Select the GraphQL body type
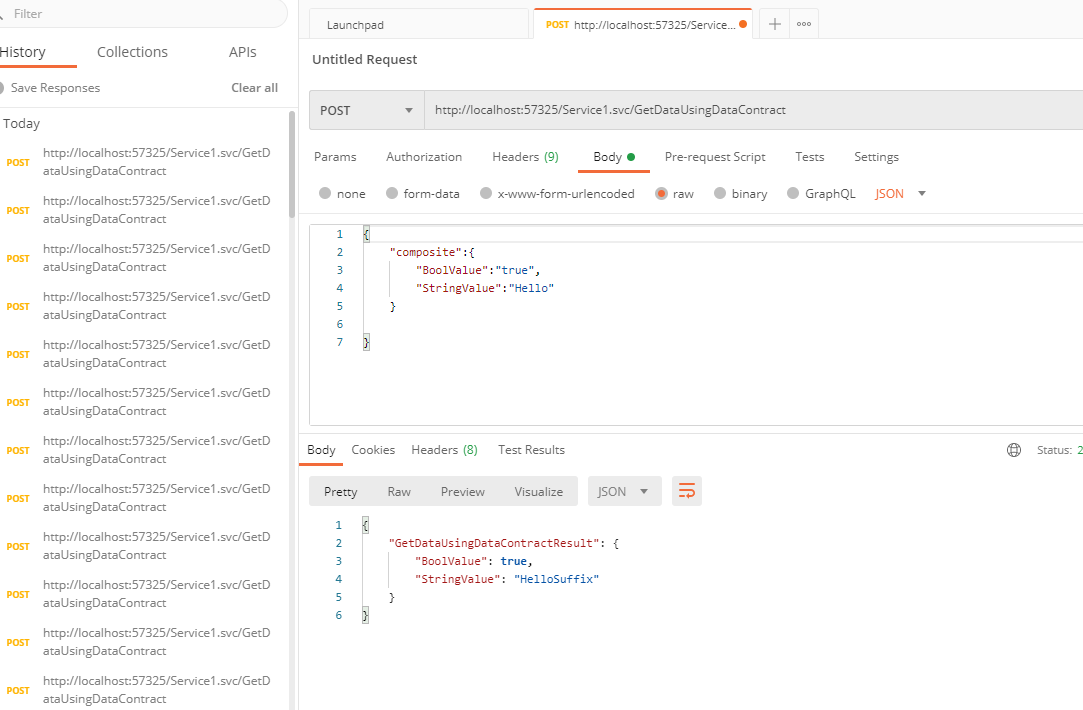 pyautogui.click(x=793, y=193)
